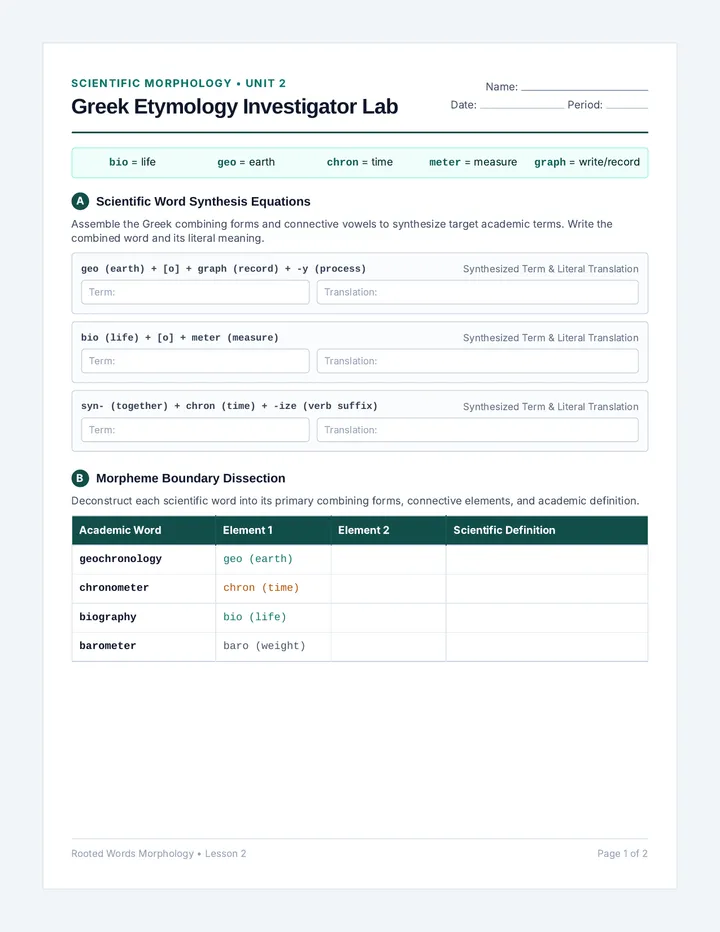
Task: Click the 'Page 1 of 2' footer text
Action: [622, 854]
